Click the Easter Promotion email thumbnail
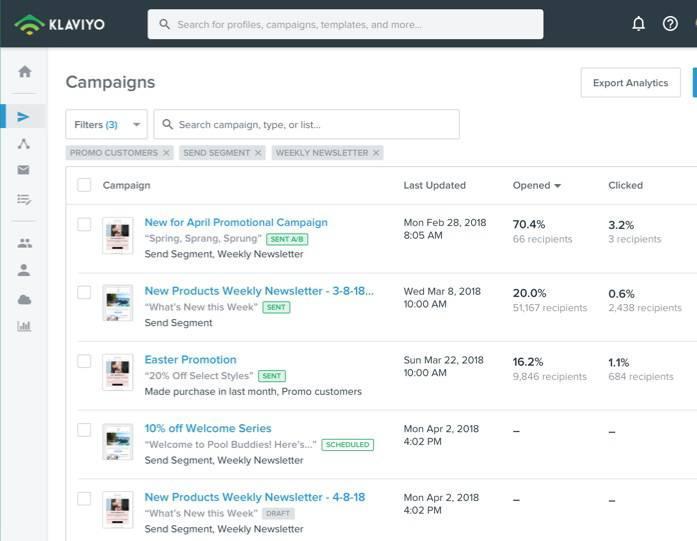 (118, 372)
